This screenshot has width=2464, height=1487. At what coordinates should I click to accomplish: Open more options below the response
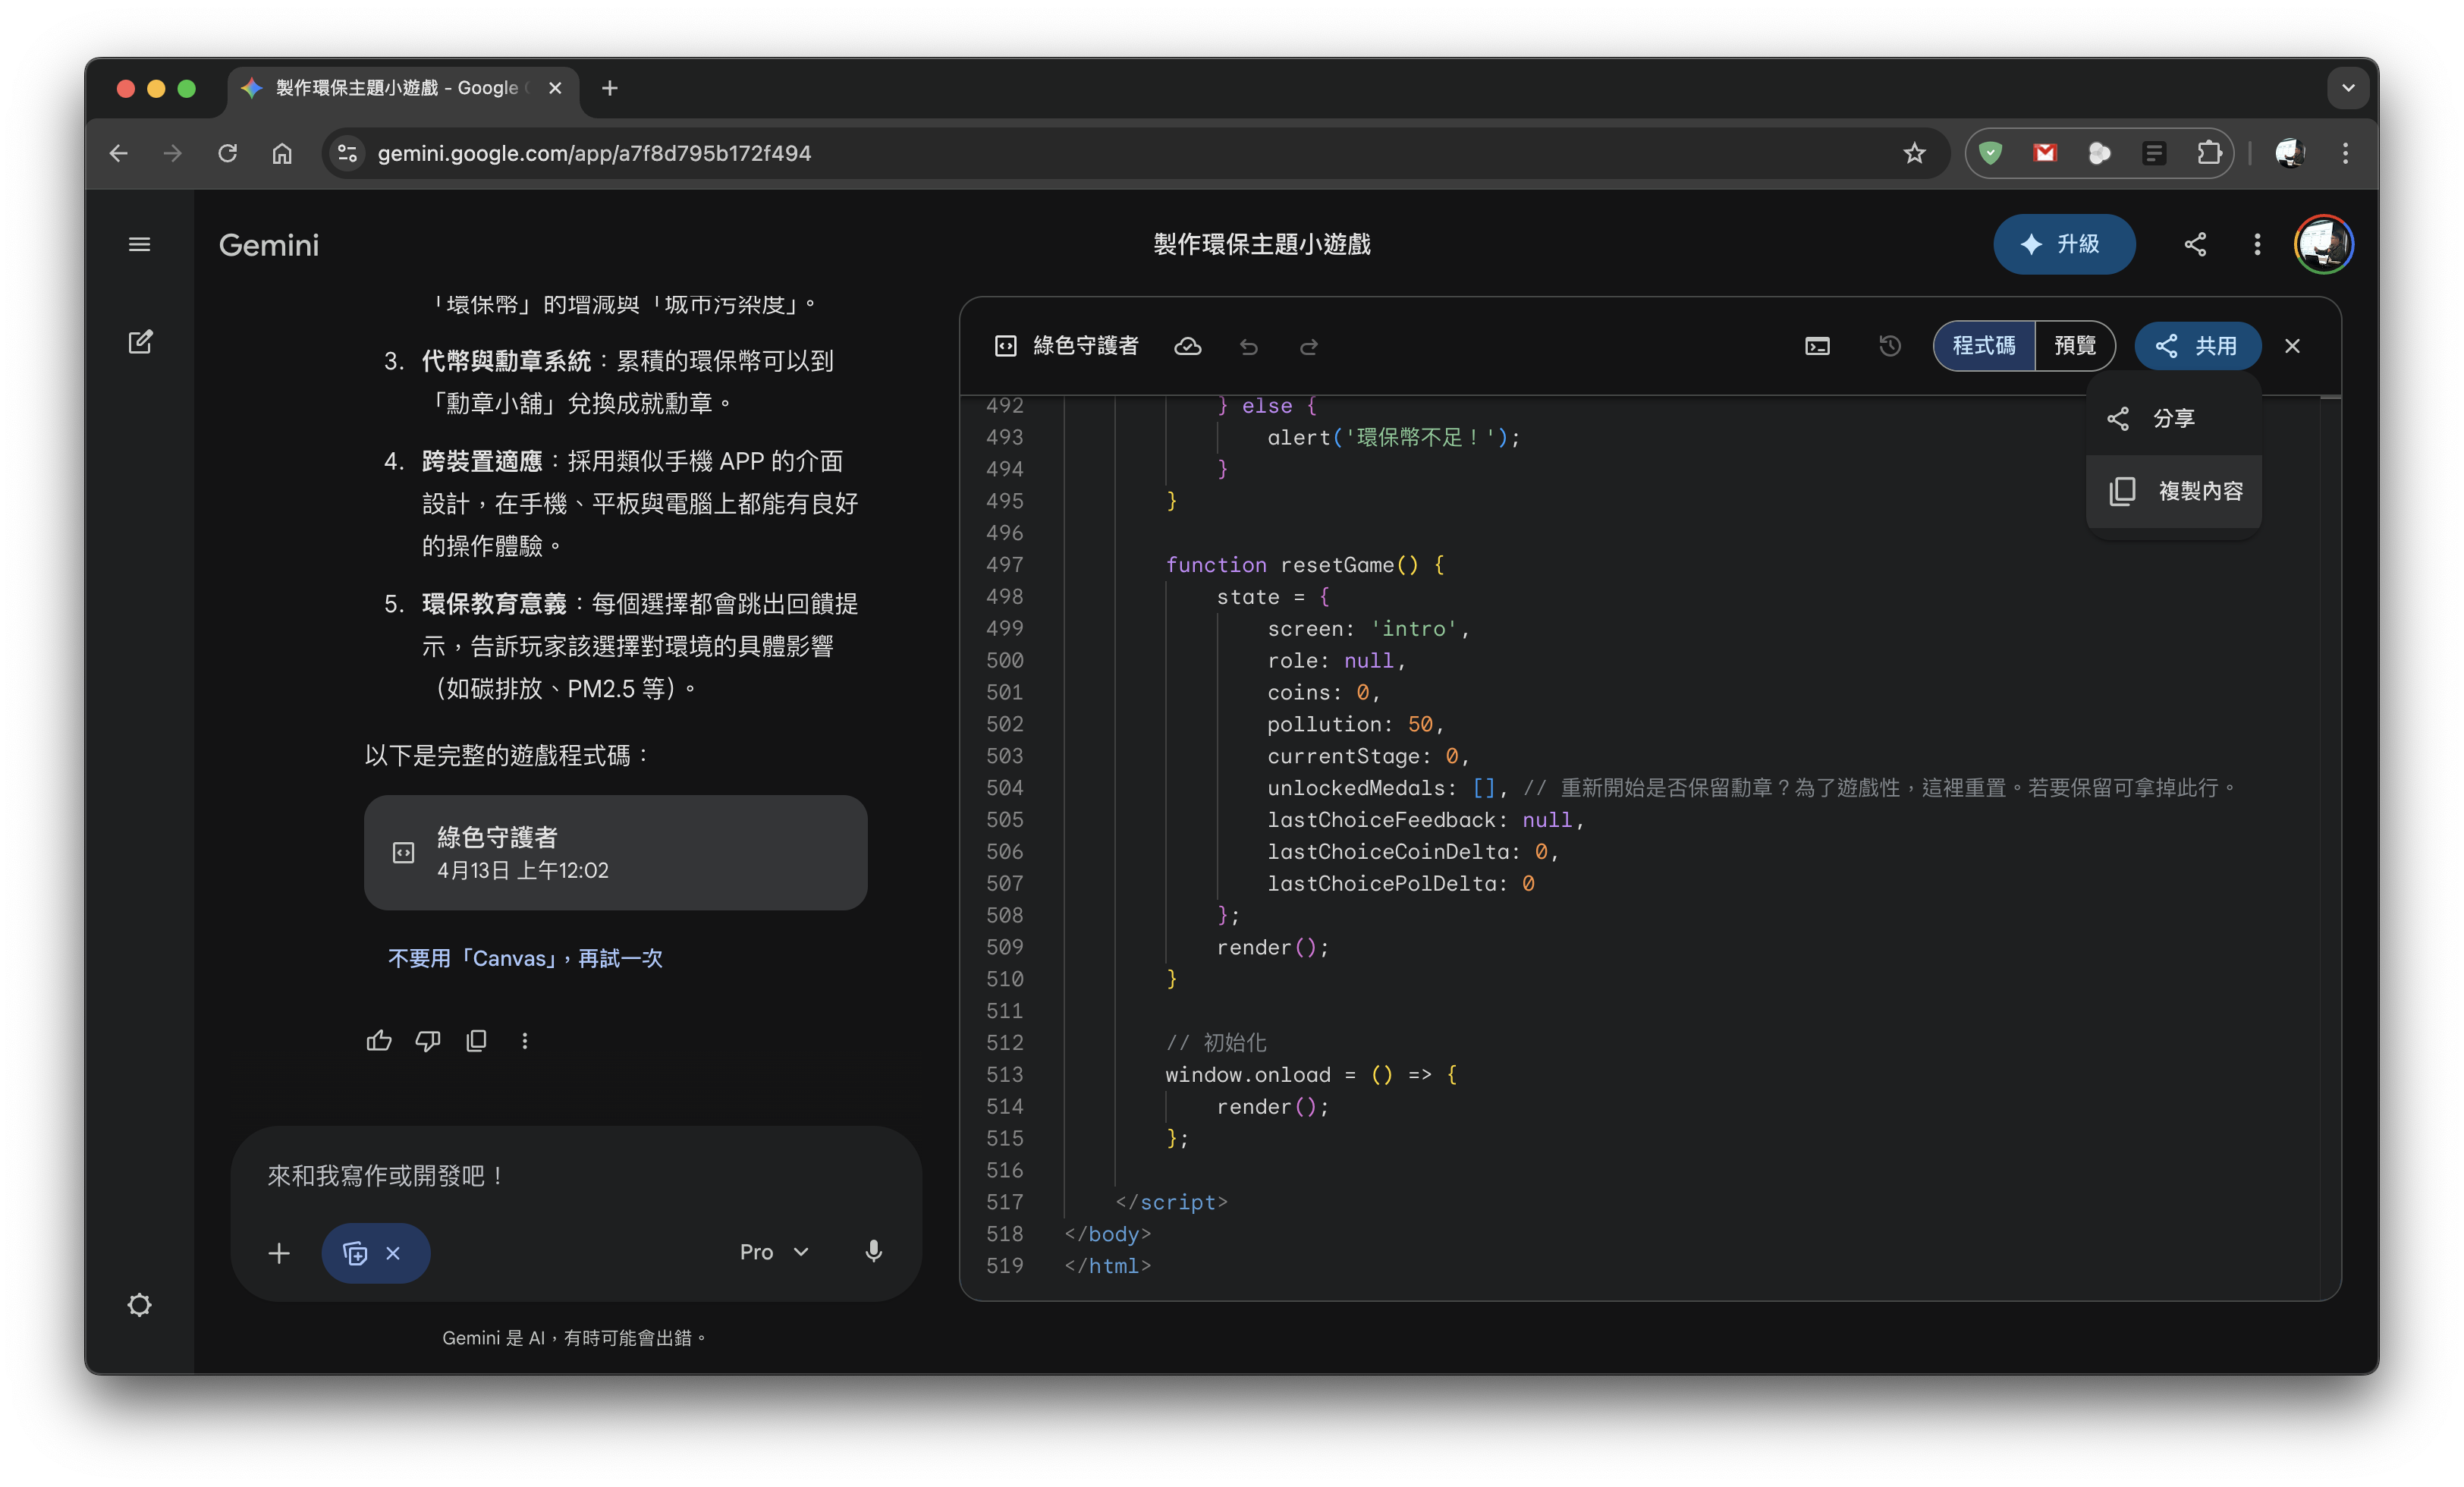[x=525, y=1040]
